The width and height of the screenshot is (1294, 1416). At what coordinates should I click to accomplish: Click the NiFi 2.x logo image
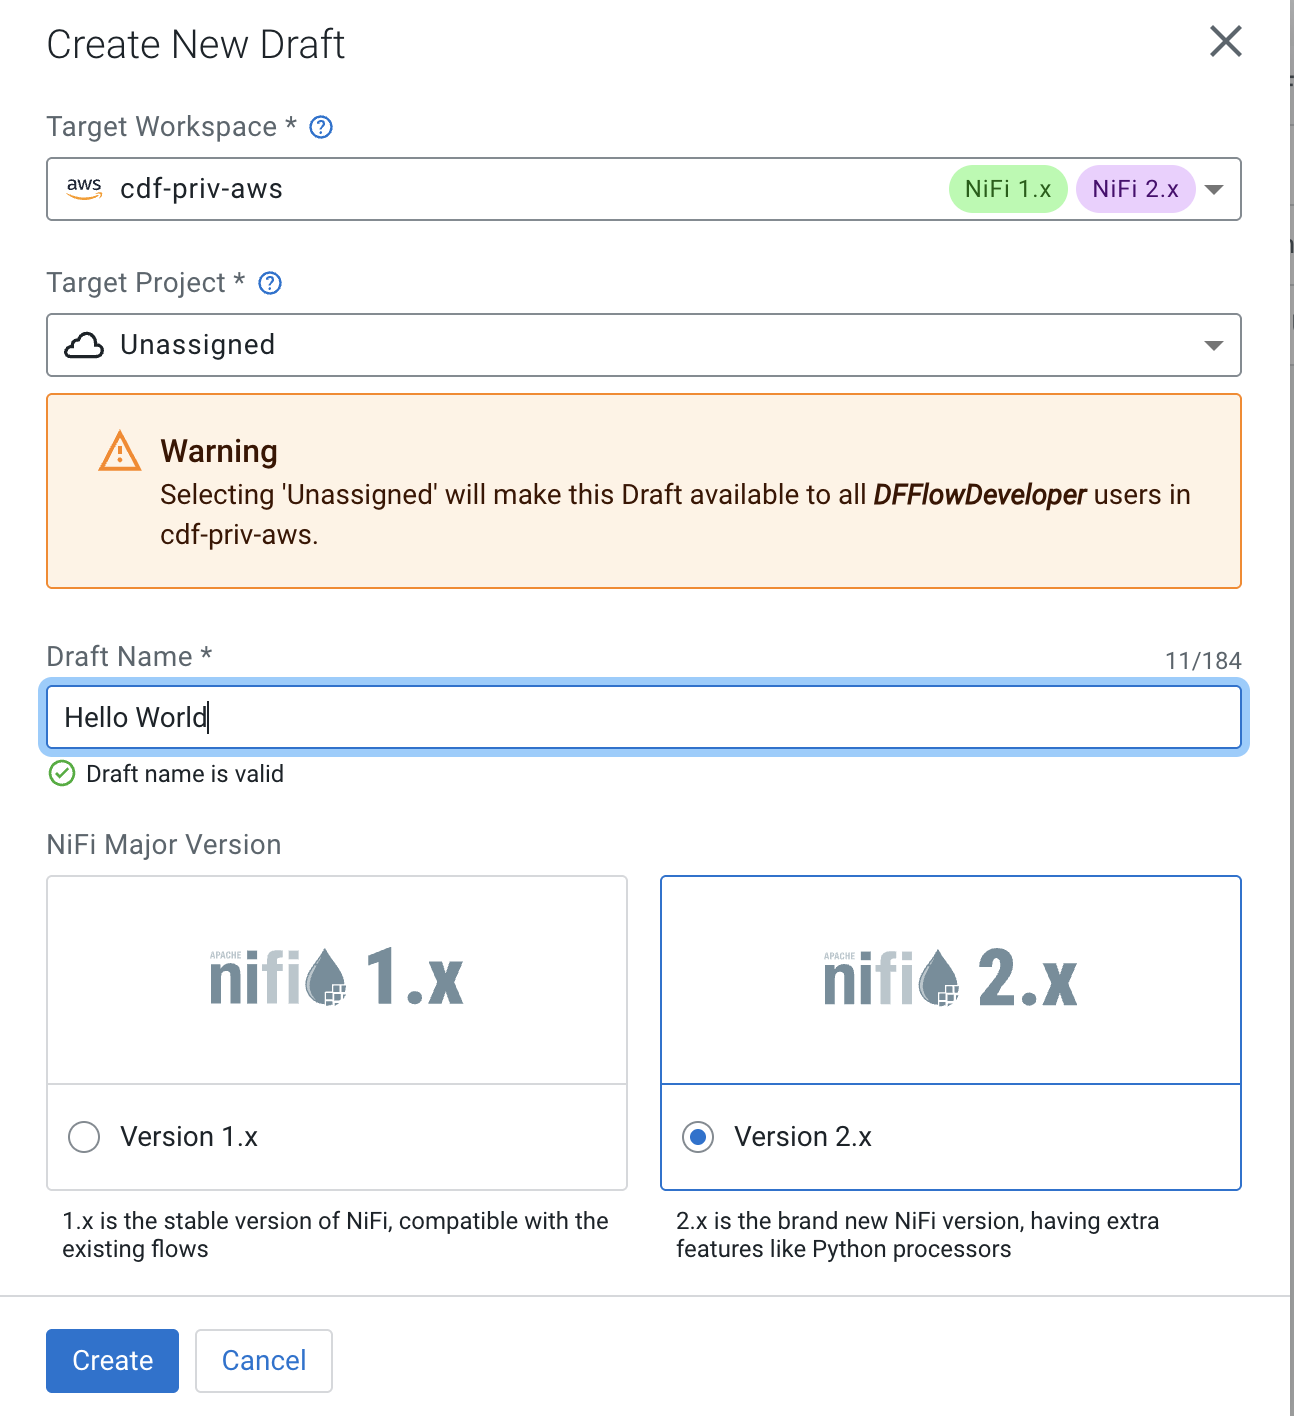click(x=950, y=978)
